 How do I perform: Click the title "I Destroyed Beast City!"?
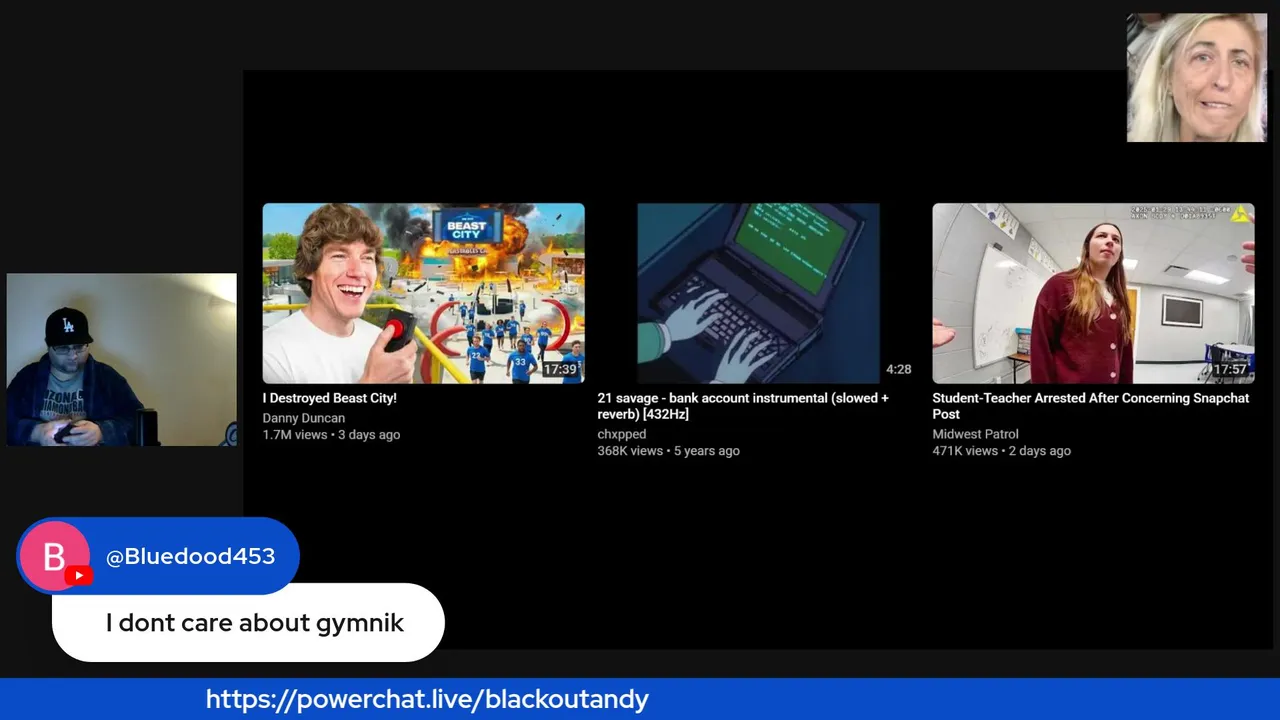coord(330,398)
